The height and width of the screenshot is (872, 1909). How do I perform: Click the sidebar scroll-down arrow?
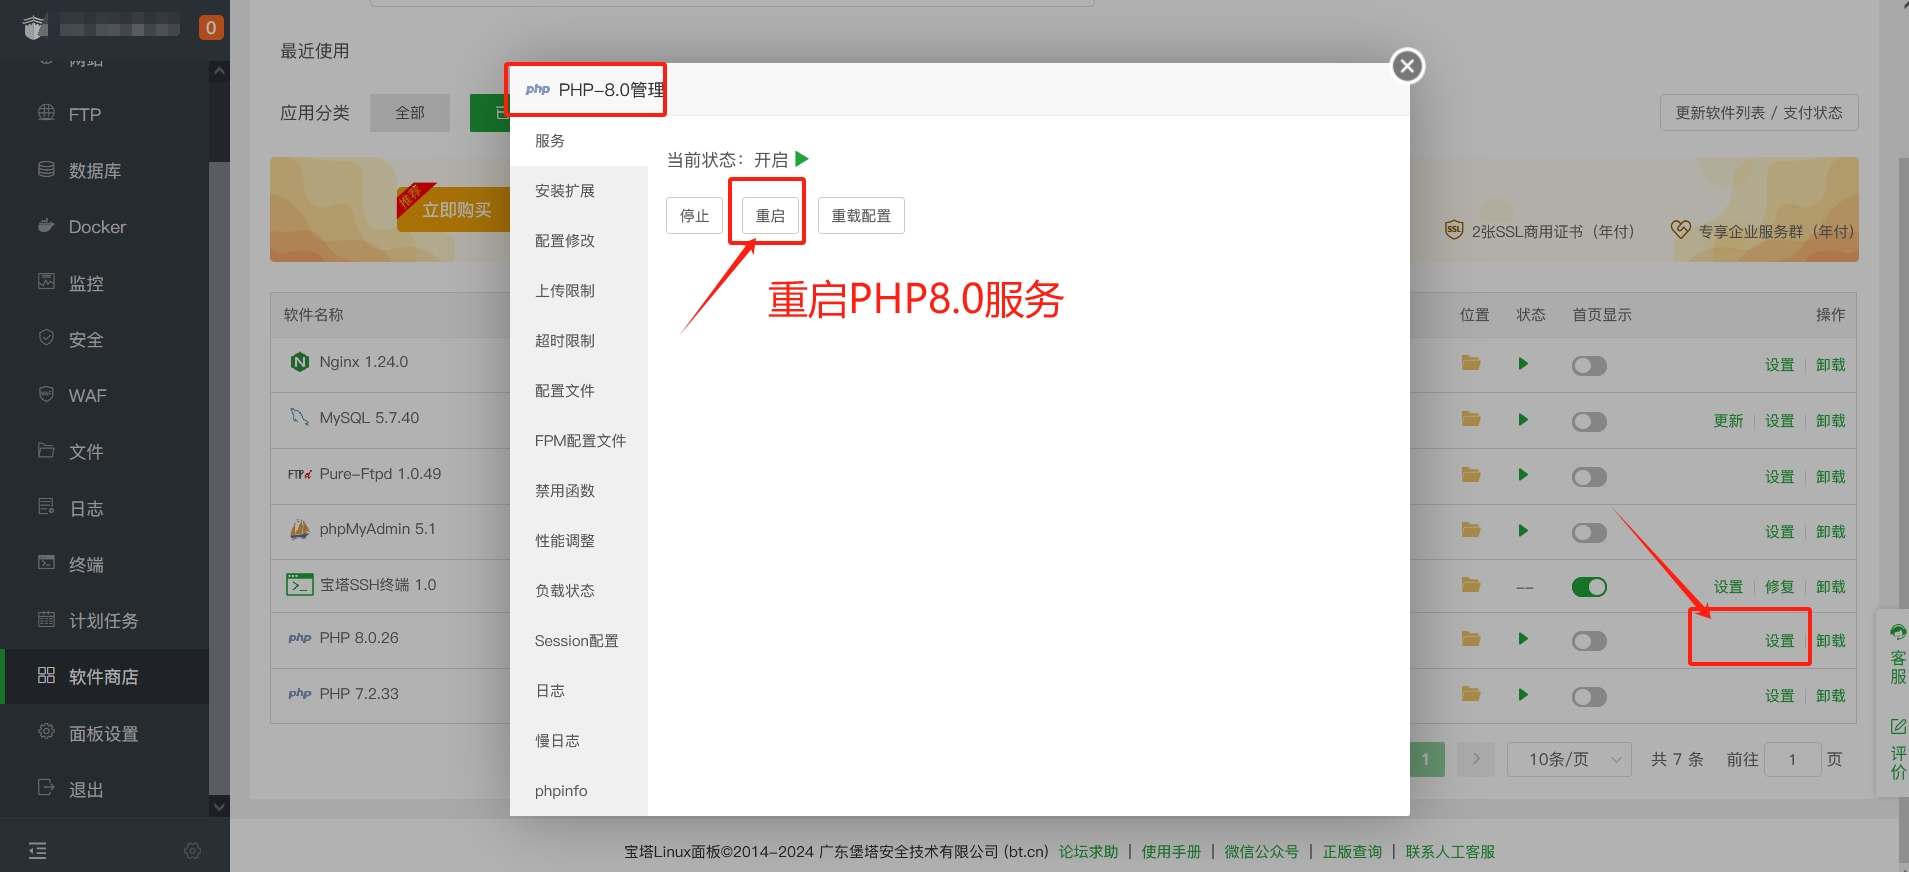click(219, 806)
